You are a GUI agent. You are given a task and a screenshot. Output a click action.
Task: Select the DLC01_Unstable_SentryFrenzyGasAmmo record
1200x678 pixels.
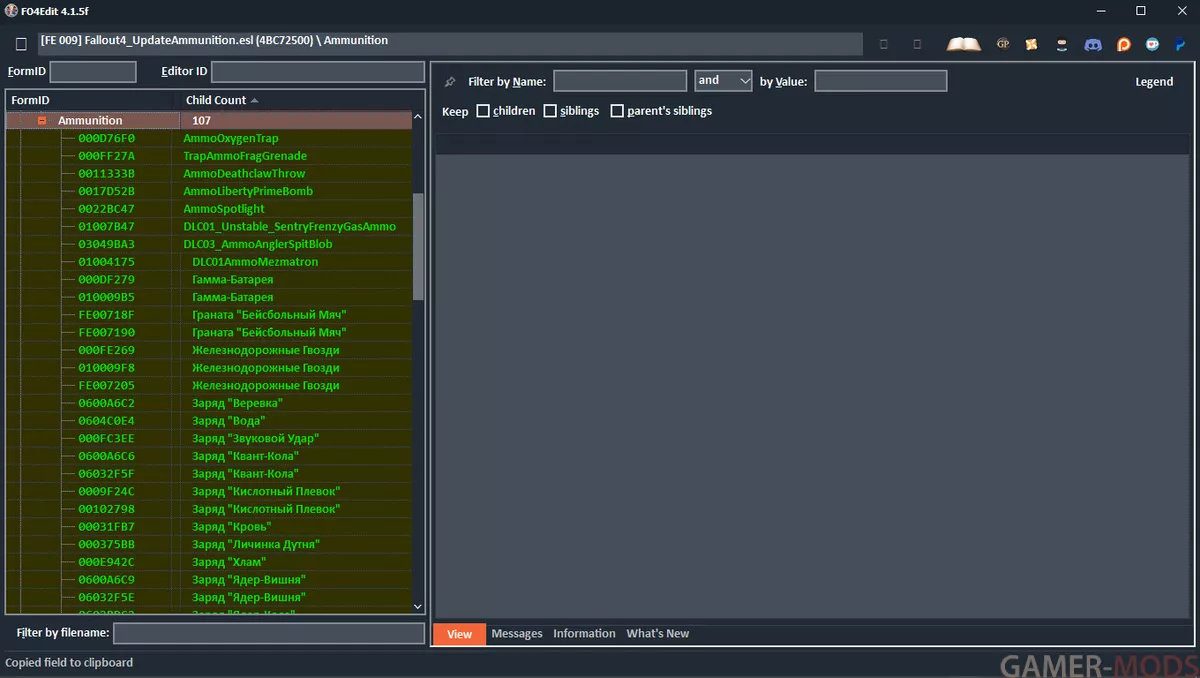tap(209, 227)
